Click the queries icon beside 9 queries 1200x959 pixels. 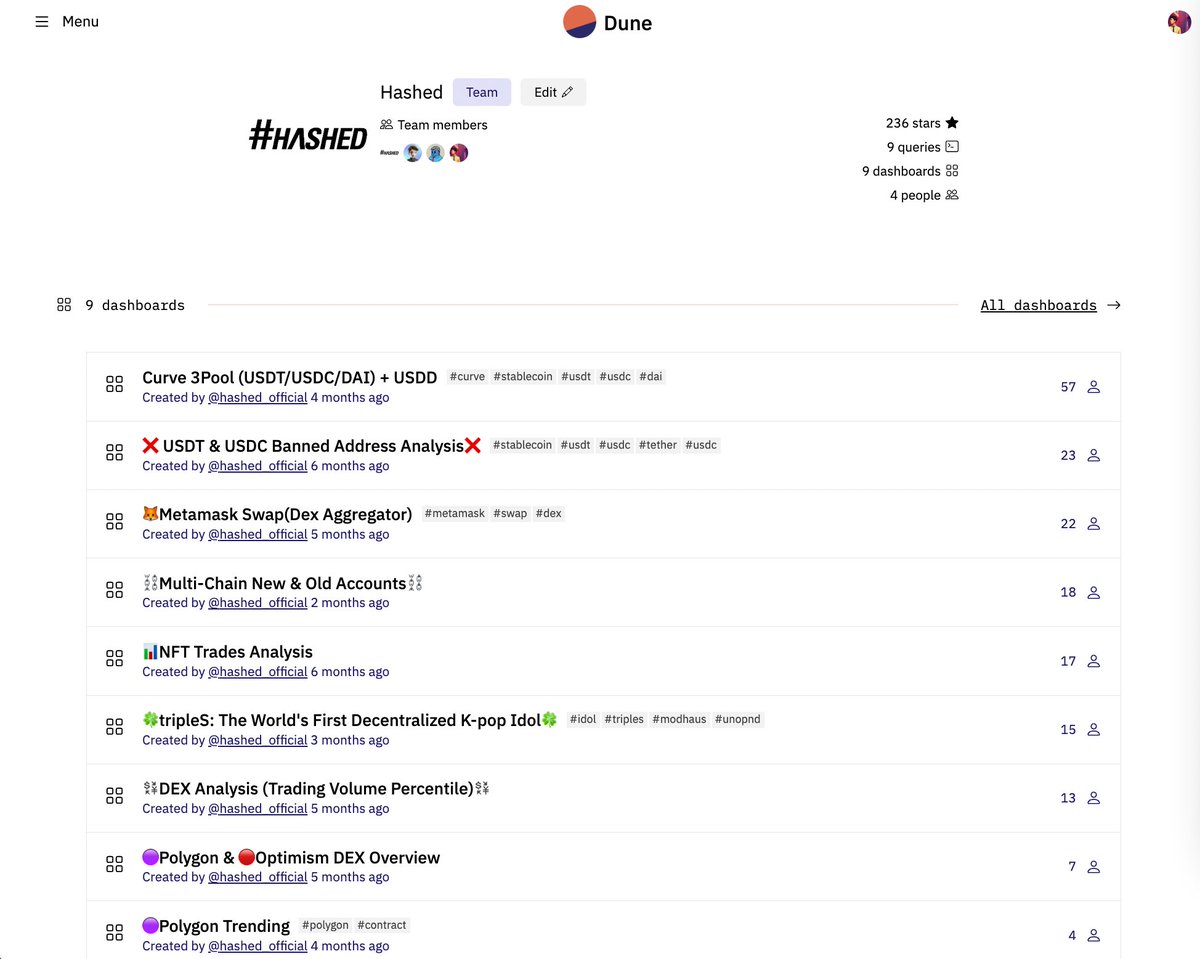coord(952,147)
